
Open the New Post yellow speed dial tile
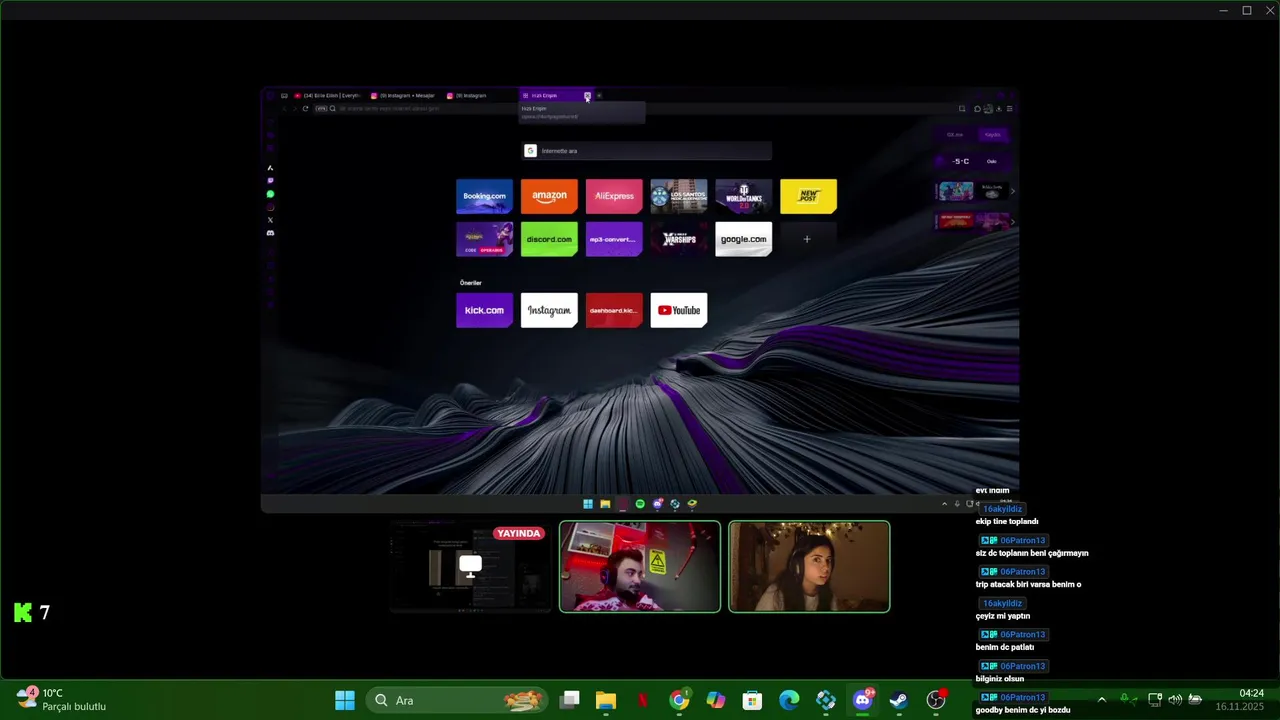click(x=808, y=196)
